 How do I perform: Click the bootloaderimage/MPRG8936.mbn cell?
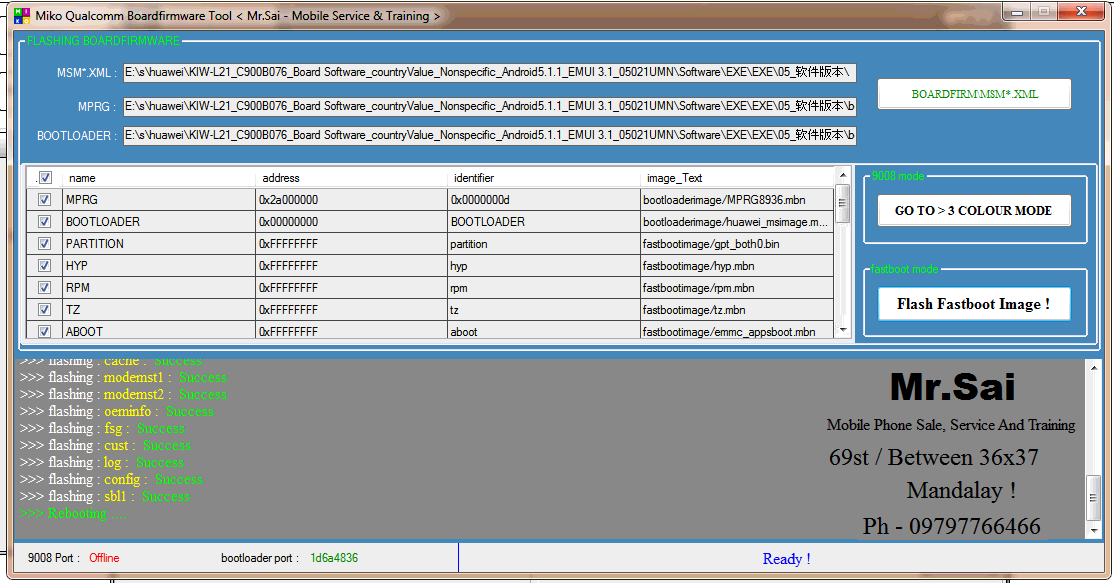pyautogui.click(x=737, y=200)
